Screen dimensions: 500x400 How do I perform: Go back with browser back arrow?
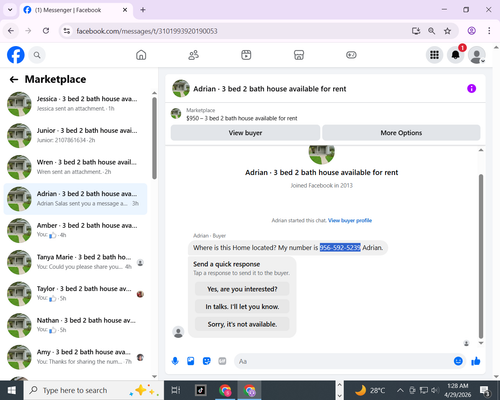click(x=11, y=31)
